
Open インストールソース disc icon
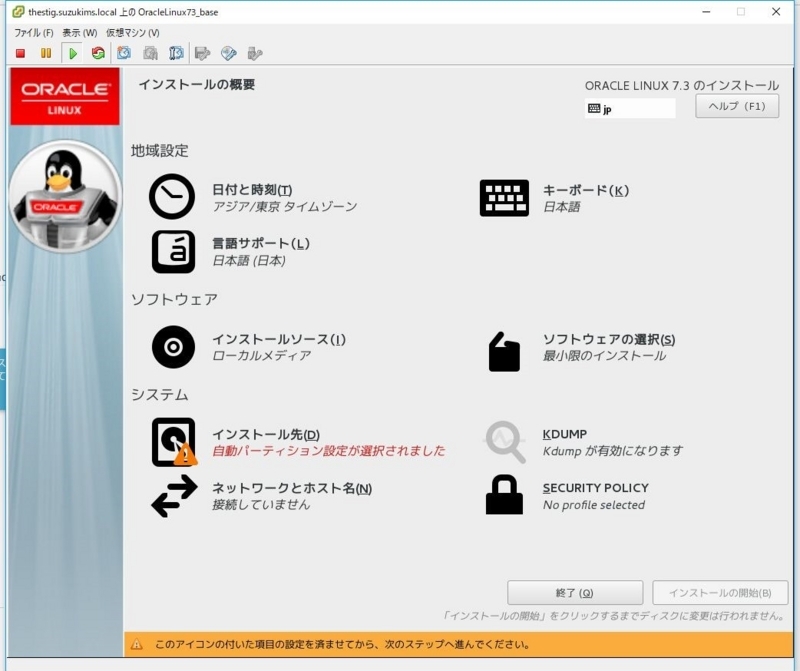point(173,347)
